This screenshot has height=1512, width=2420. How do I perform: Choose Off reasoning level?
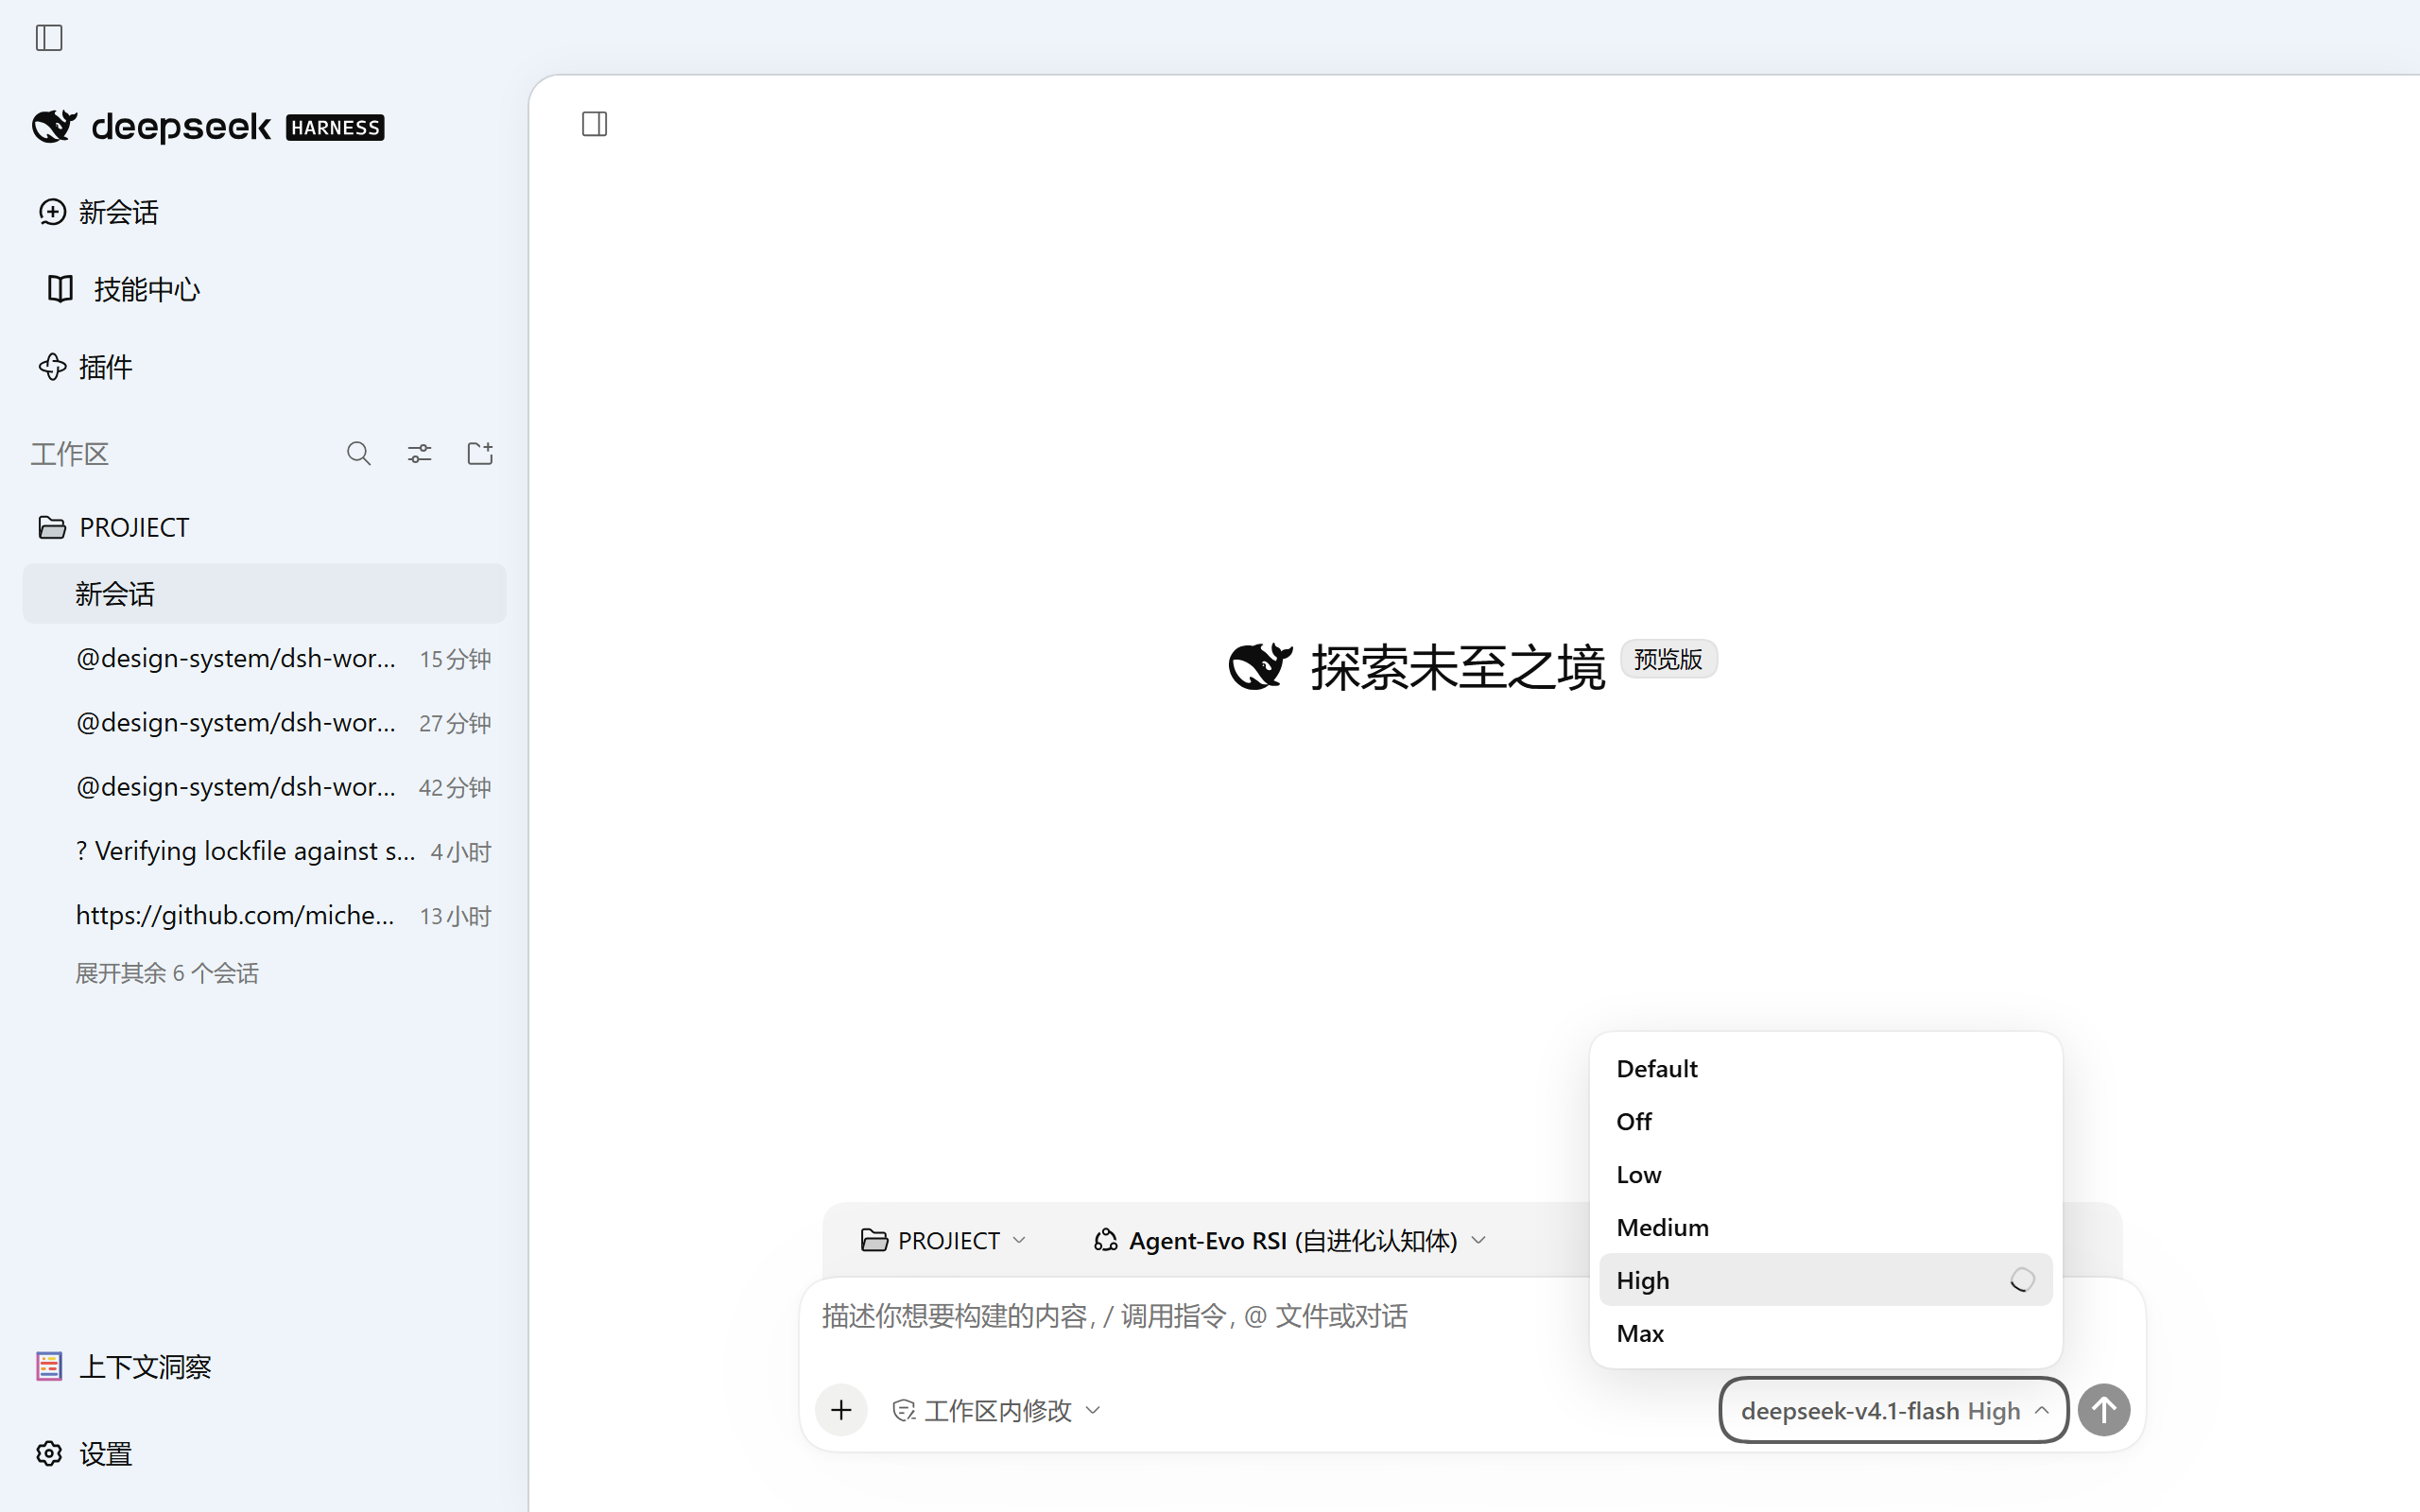1826,1121
